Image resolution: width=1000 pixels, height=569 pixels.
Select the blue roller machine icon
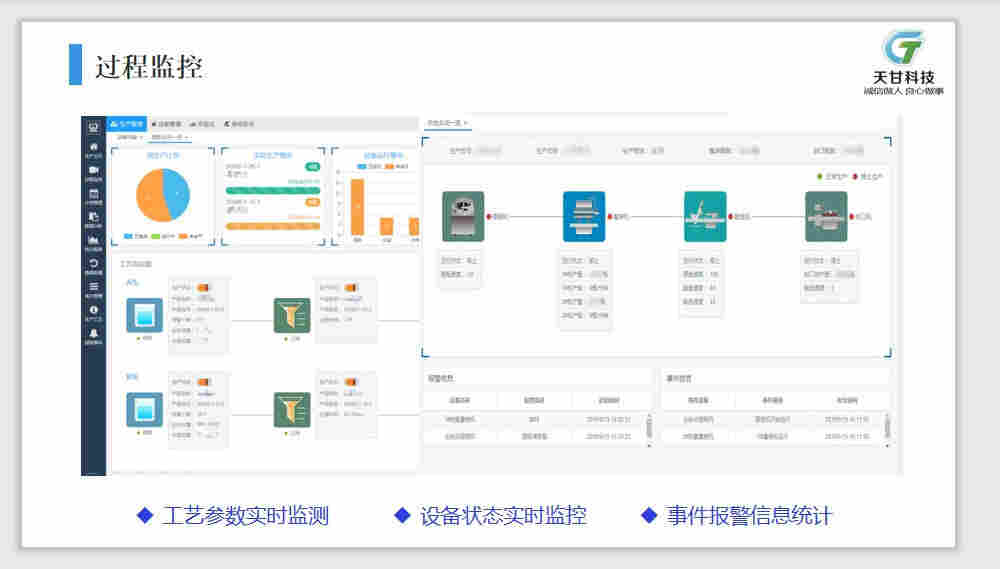click(584, 216)
